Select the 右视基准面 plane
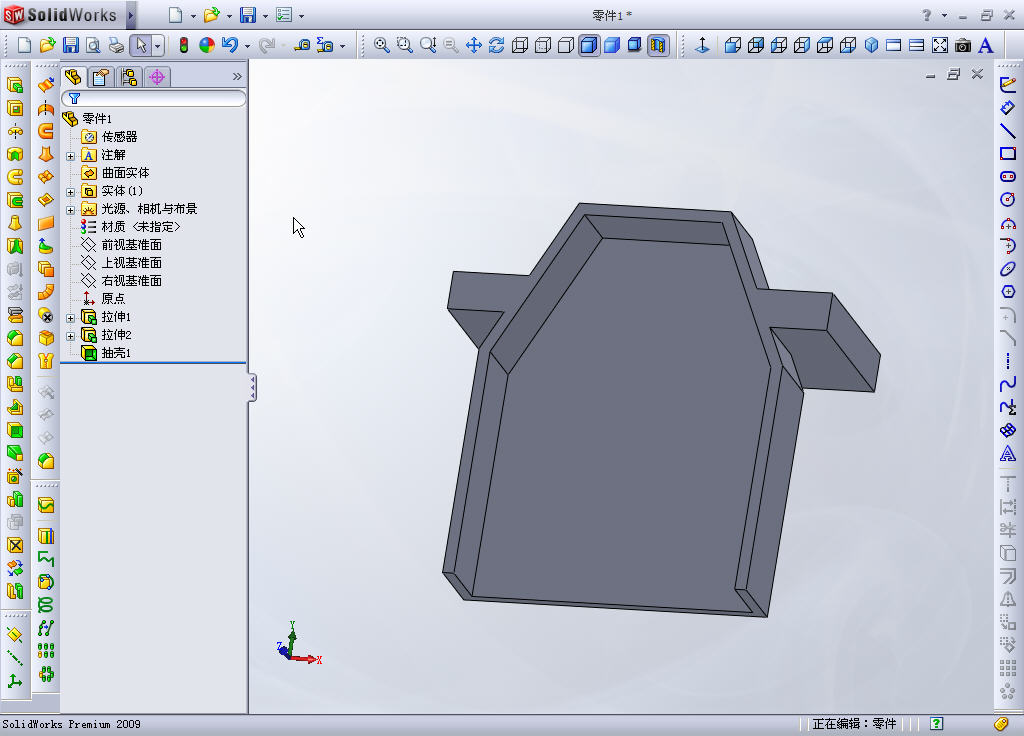1024x736 pixels. point(131,281)
